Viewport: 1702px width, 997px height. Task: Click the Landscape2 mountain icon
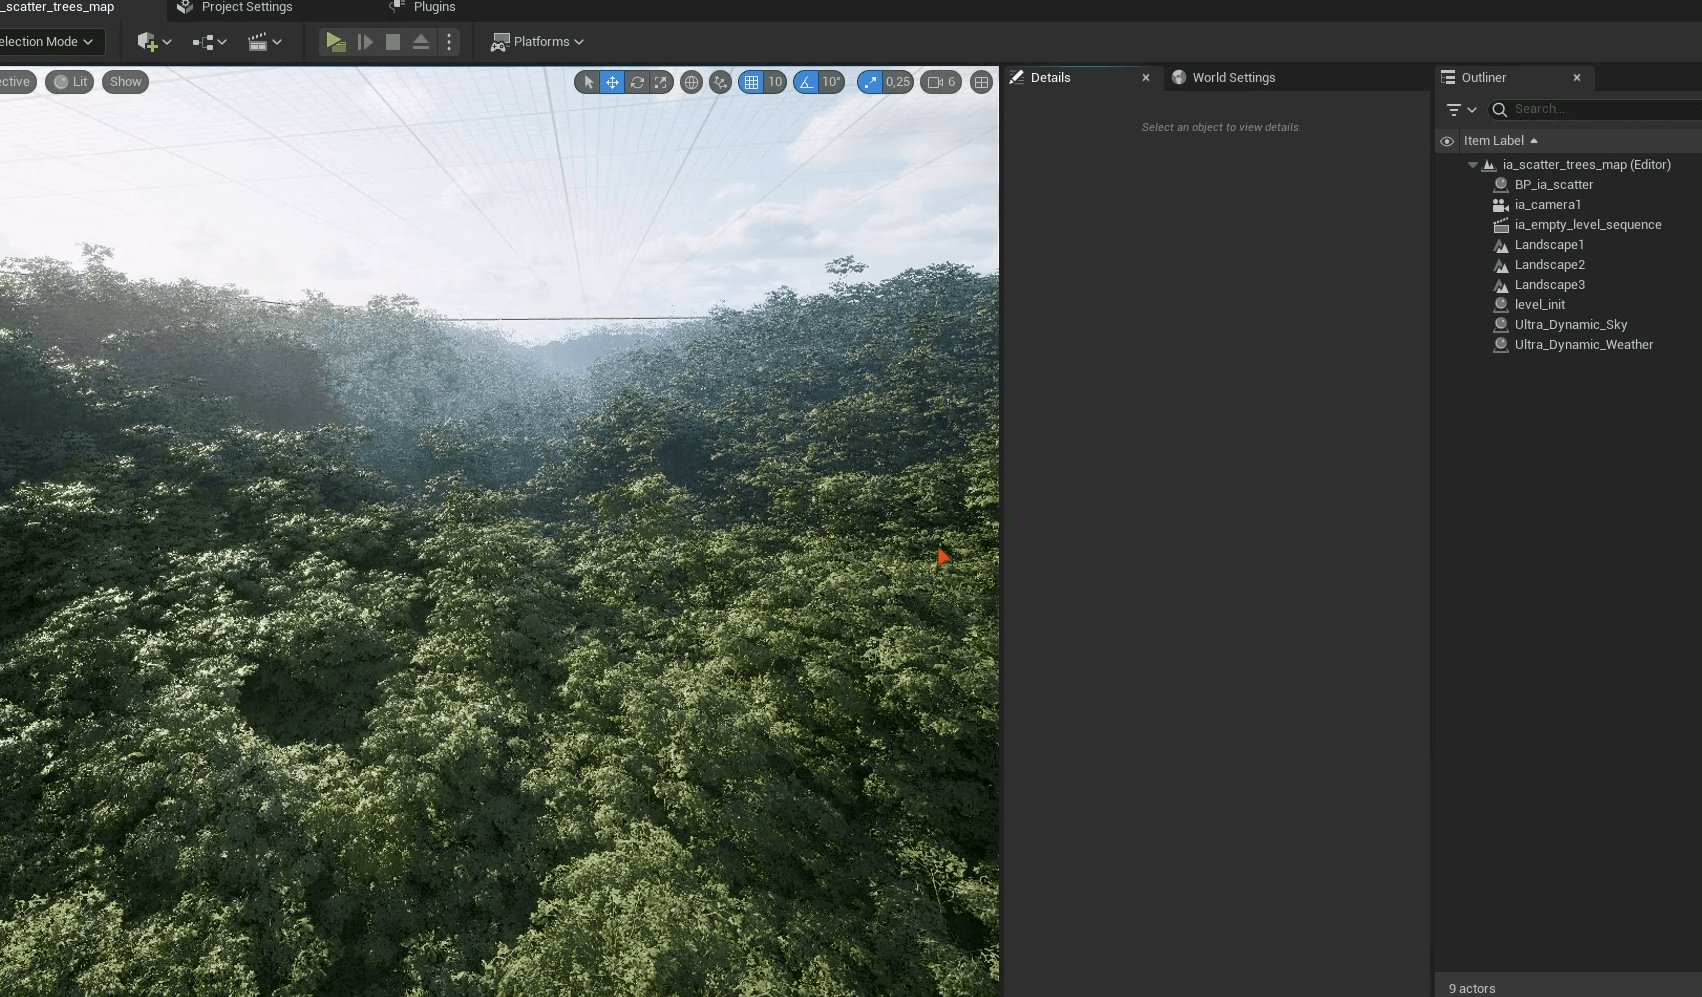[x=1500, y=265]
